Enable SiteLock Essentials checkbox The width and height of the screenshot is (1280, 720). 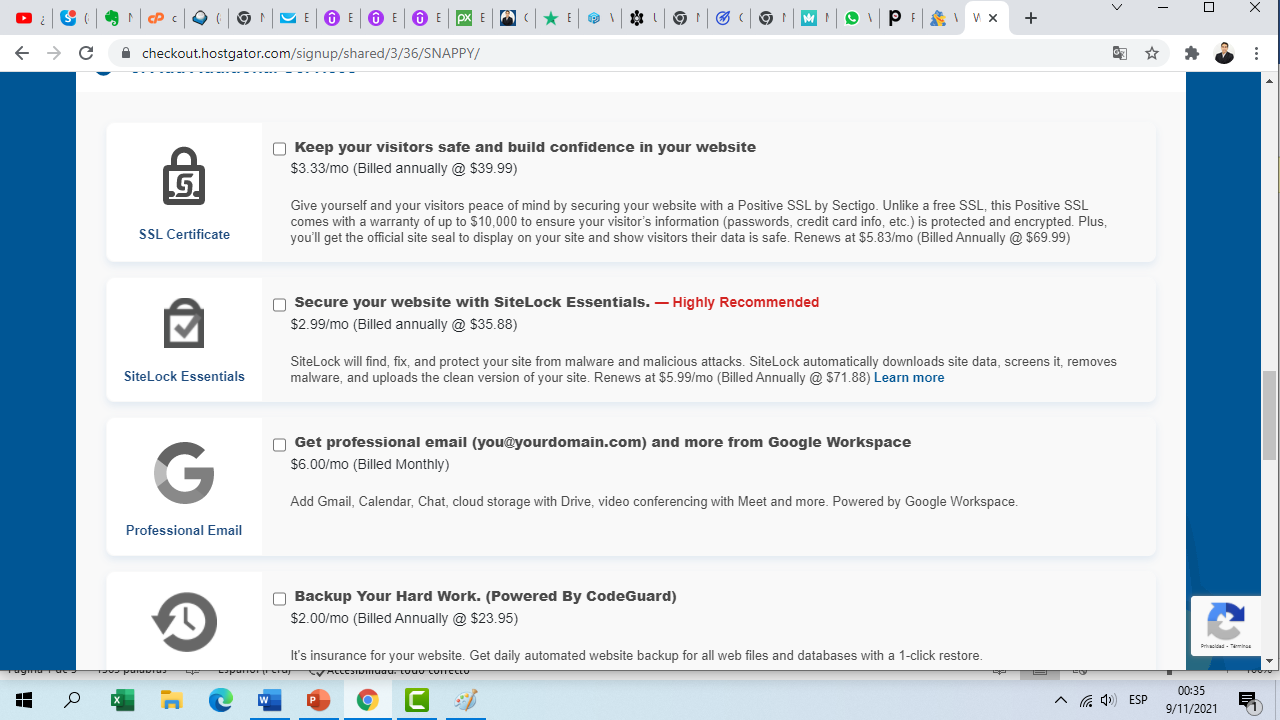[279, 305]
